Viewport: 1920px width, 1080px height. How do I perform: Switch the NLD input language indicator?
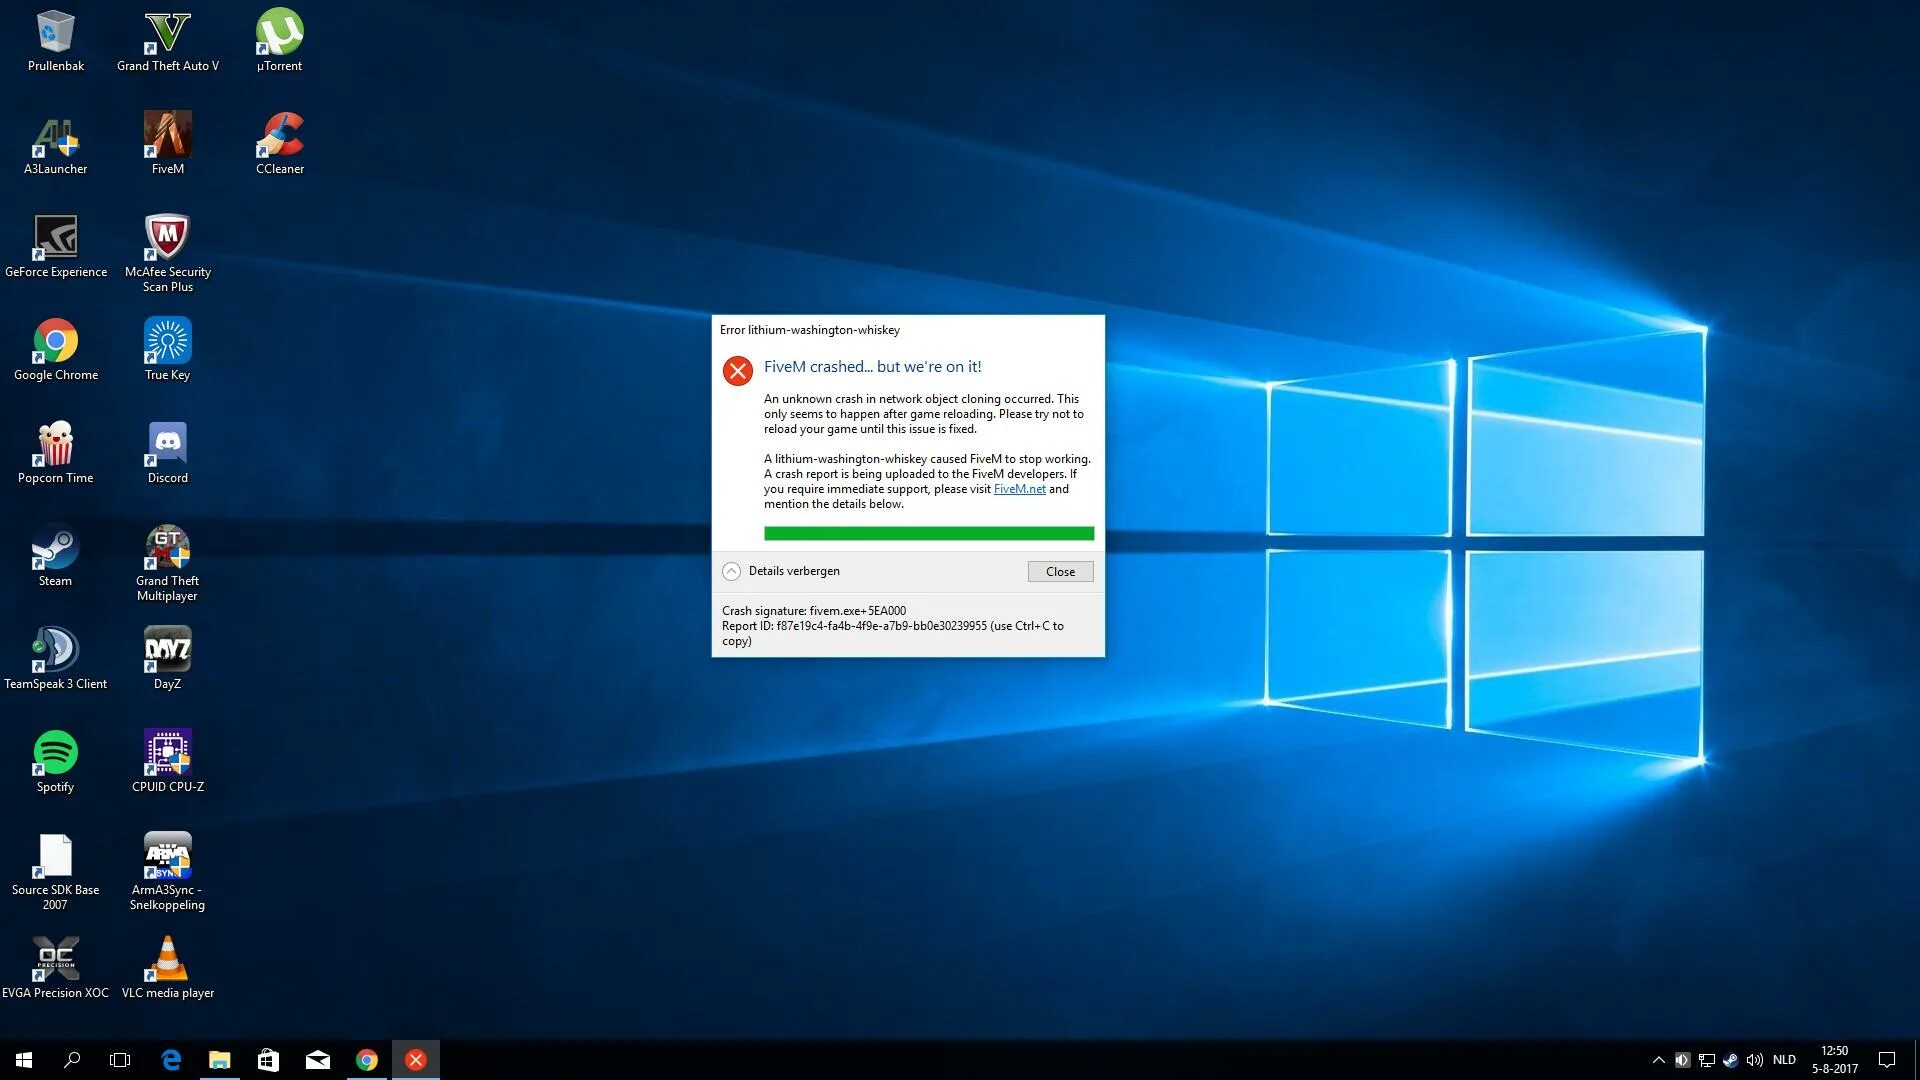point(1785,1060)
